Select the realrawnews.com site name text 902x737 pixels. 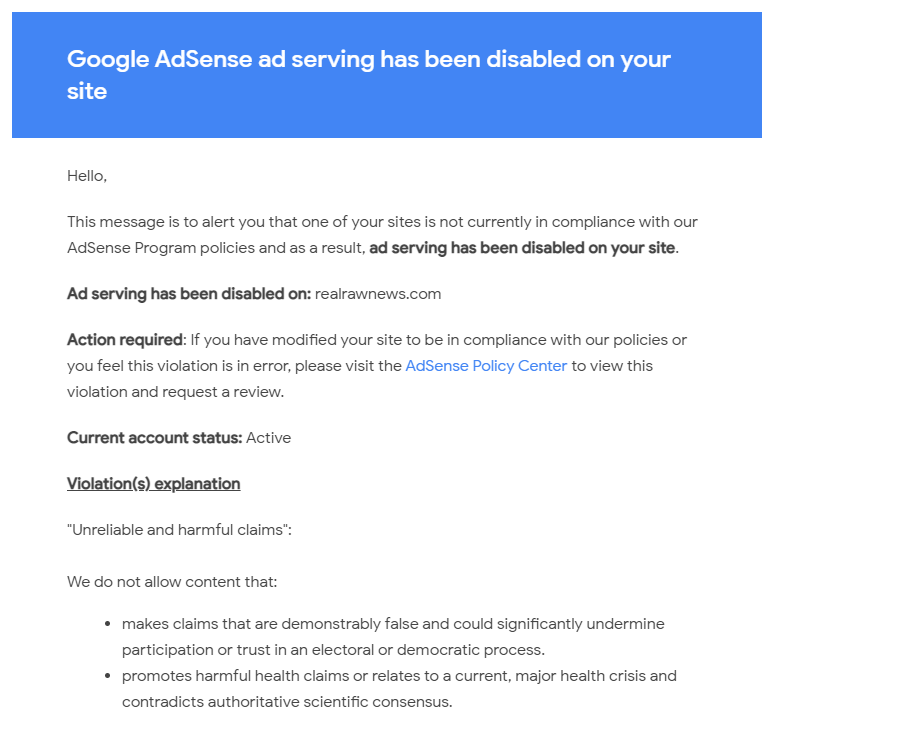pyautogui.click(x=378, y=294)
